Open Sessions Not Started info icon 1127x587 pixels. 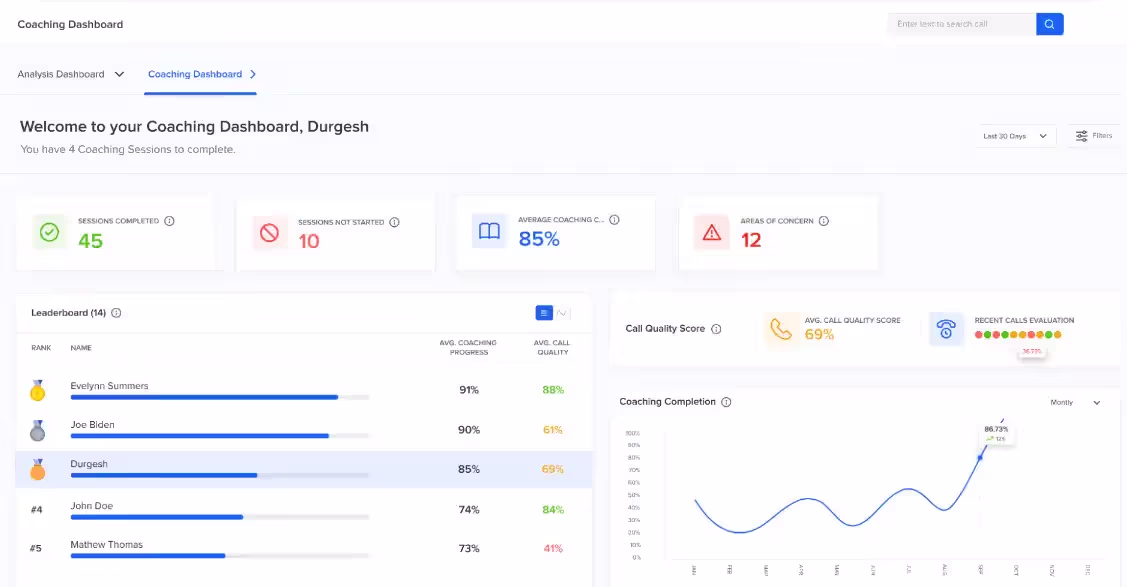click(395, 223)
